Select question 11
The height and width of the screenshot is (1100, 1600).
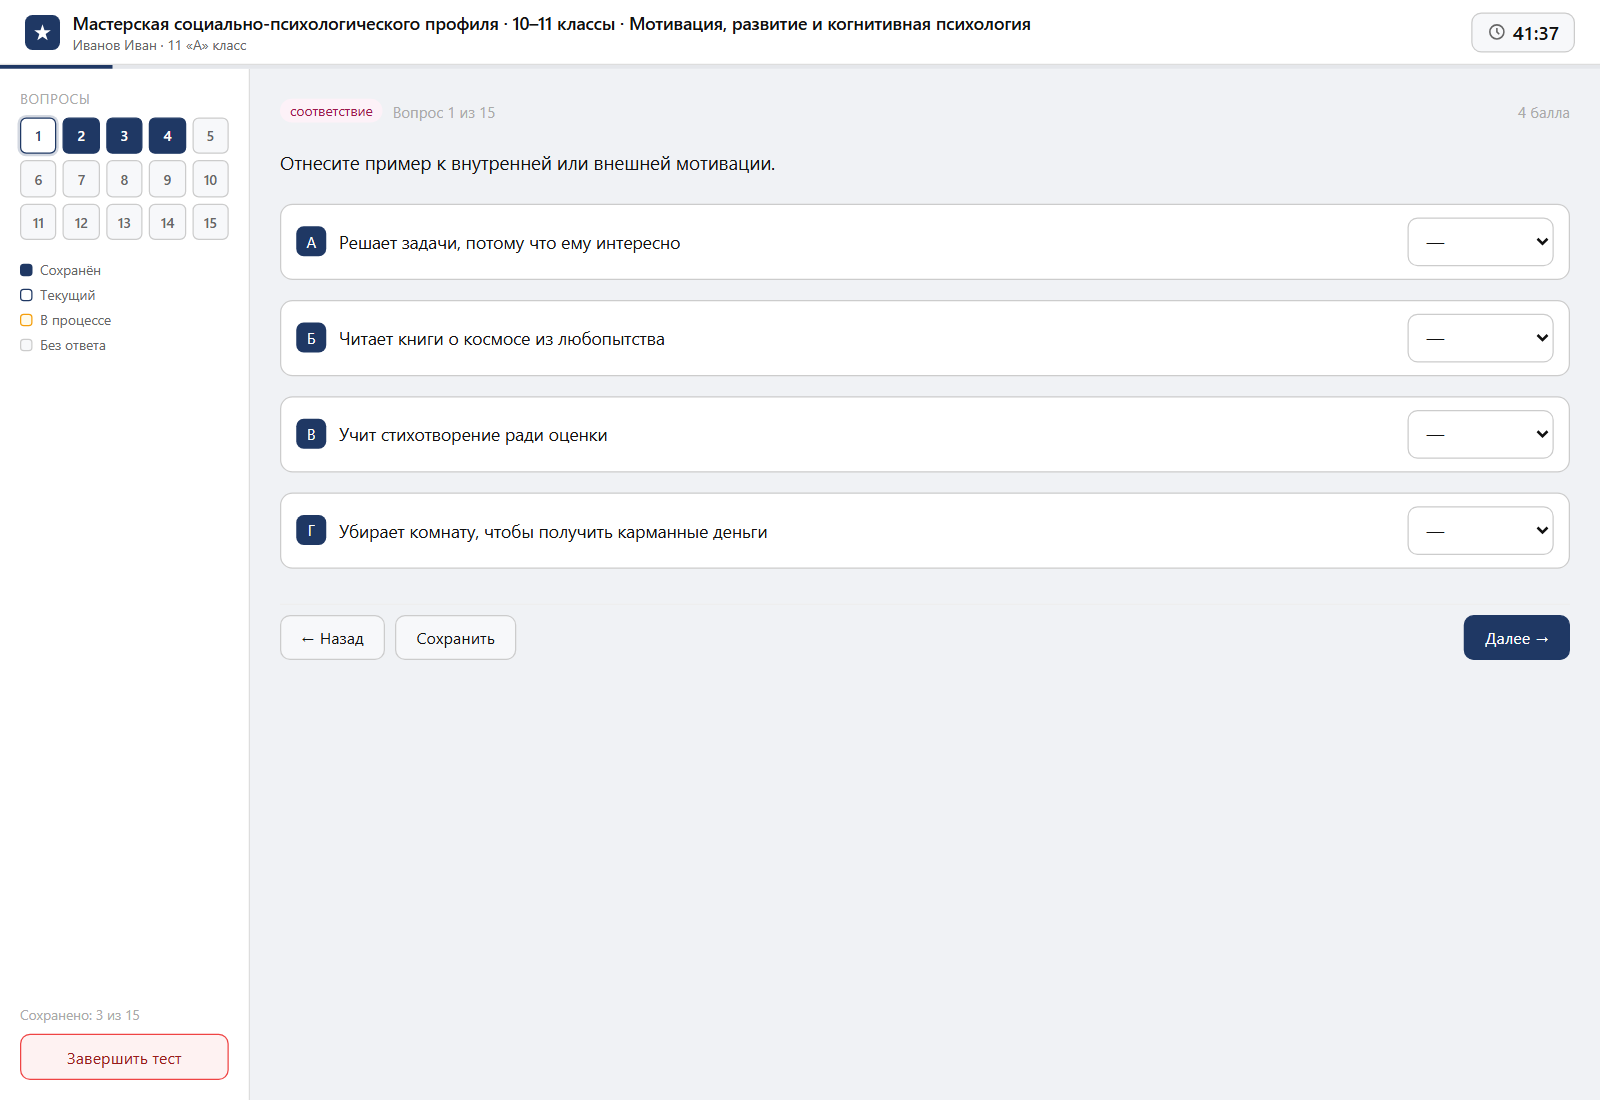(x=38, y=223)
